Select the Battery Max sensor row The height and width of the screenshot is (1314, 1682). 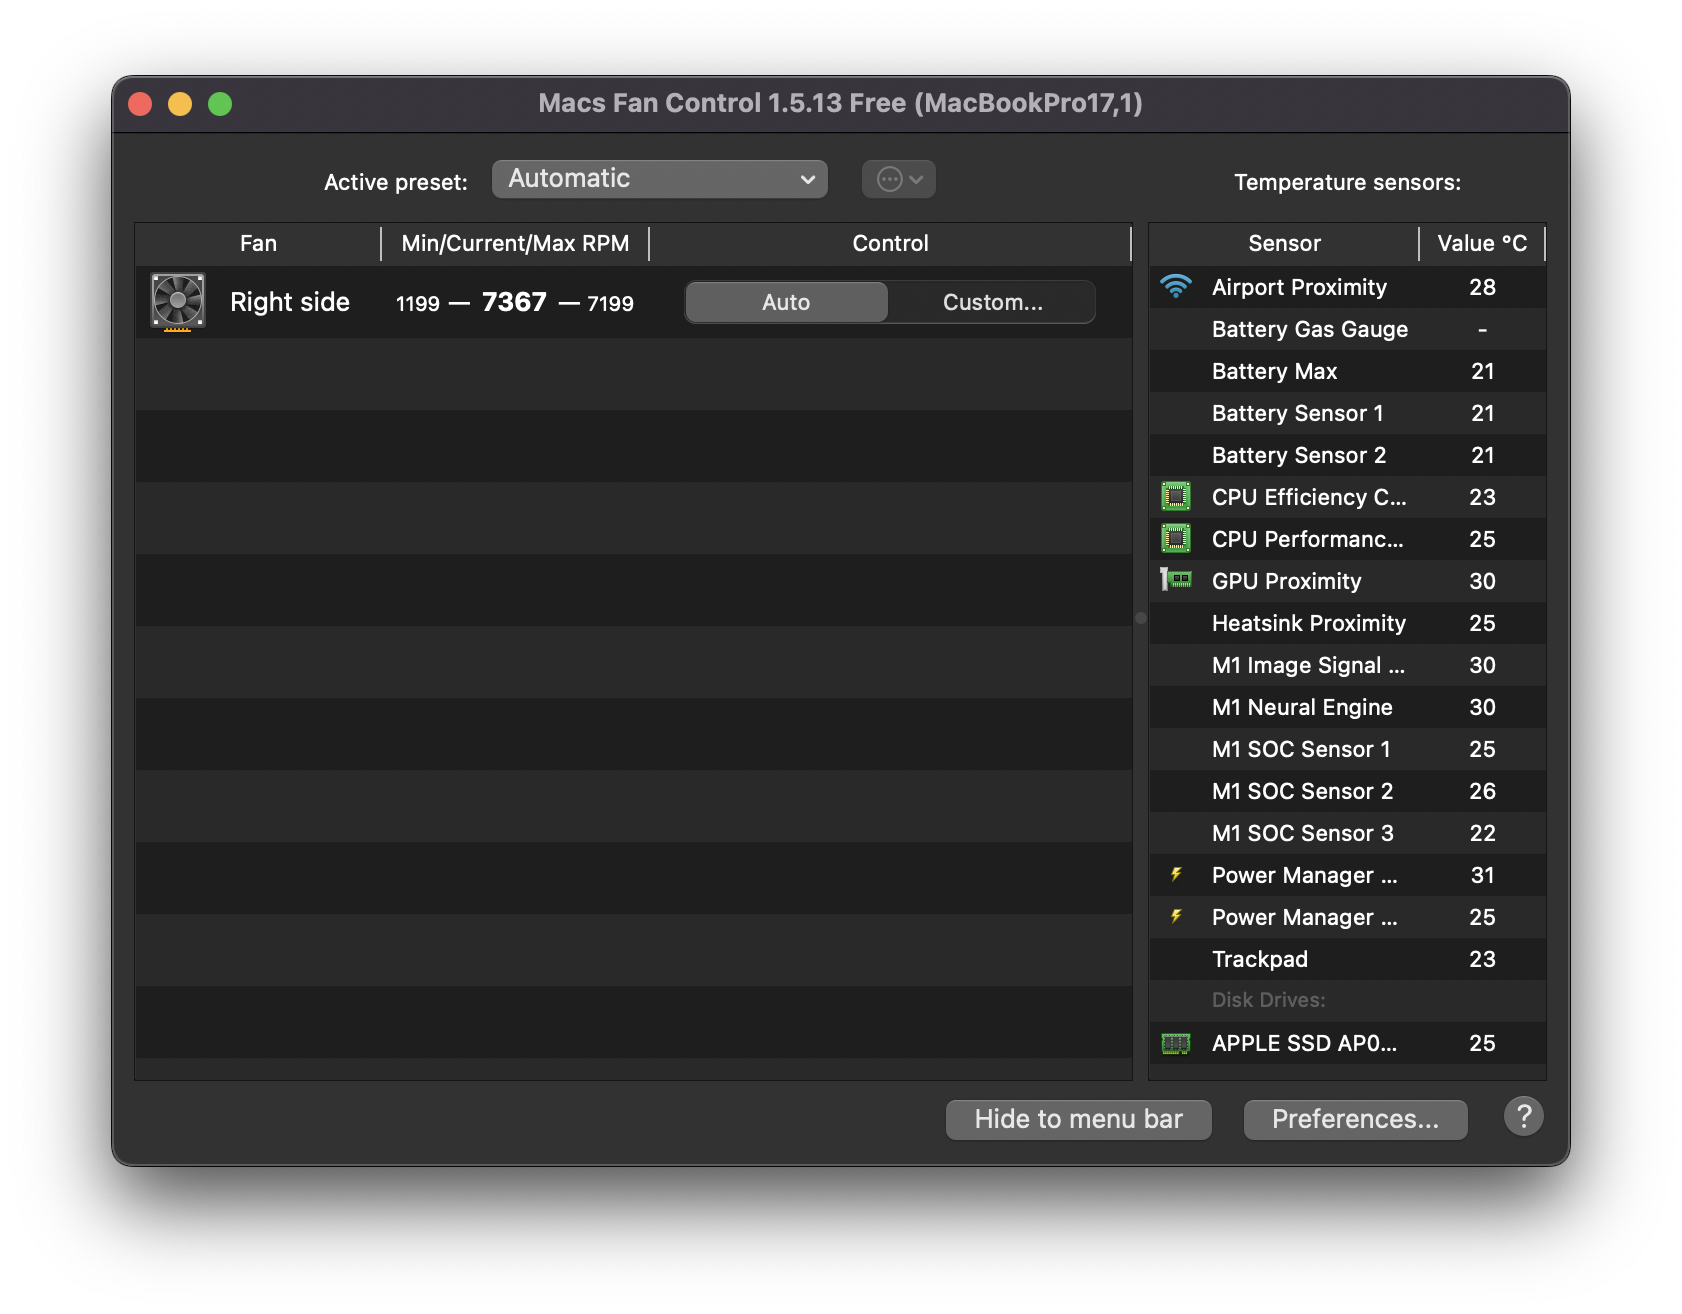[x=1347, y=371]
